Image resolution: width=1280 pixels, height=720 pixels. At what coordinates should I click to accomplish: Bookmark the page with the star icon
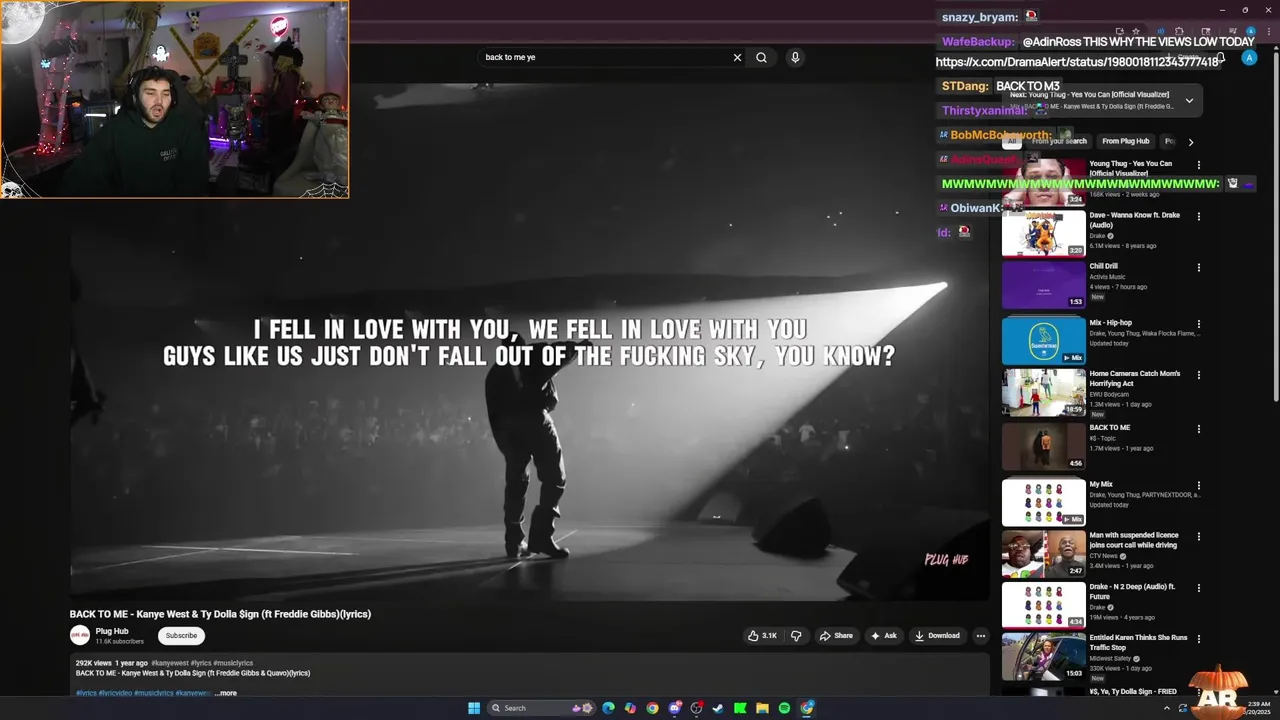tap(1136, 31)
